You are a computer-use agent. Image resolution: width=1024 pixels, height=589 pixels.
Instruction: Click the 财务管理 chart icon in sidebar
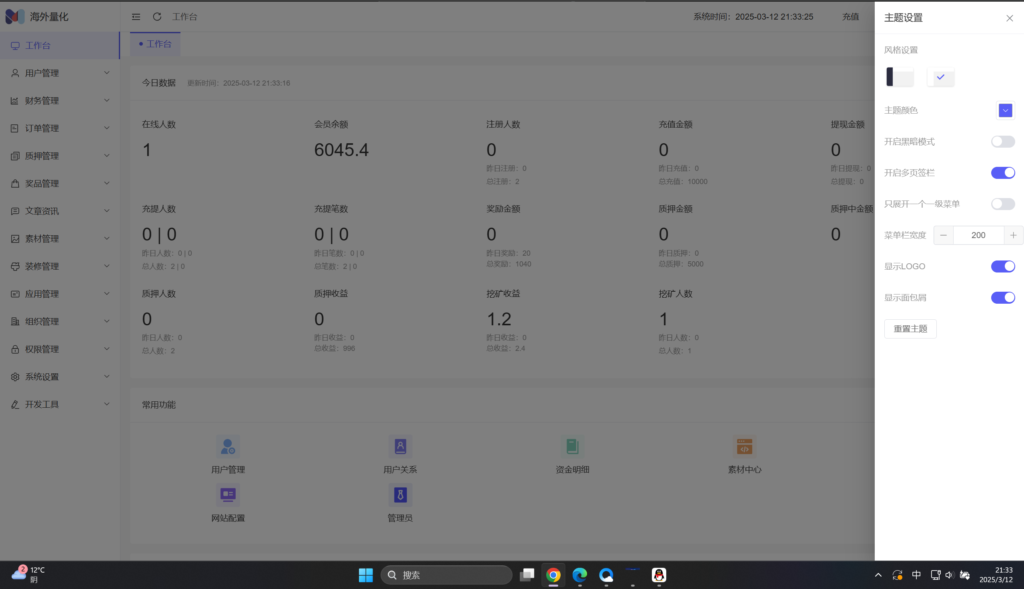pyautogui.click(x=15, y=101)
